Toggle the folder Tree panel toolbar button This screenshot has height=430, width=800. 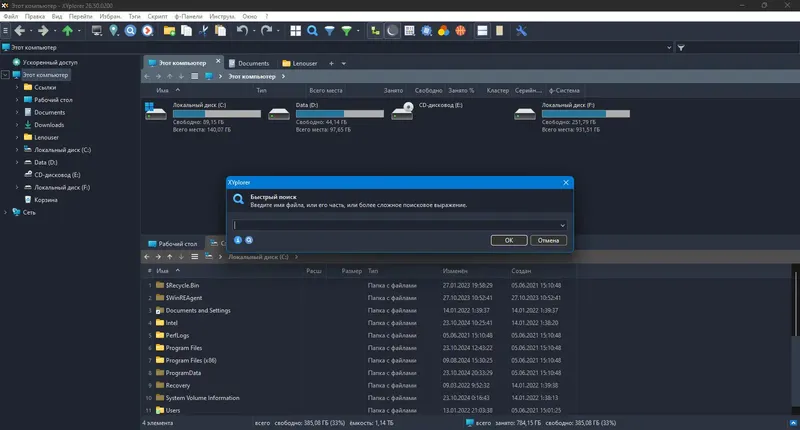click(376, 31)
